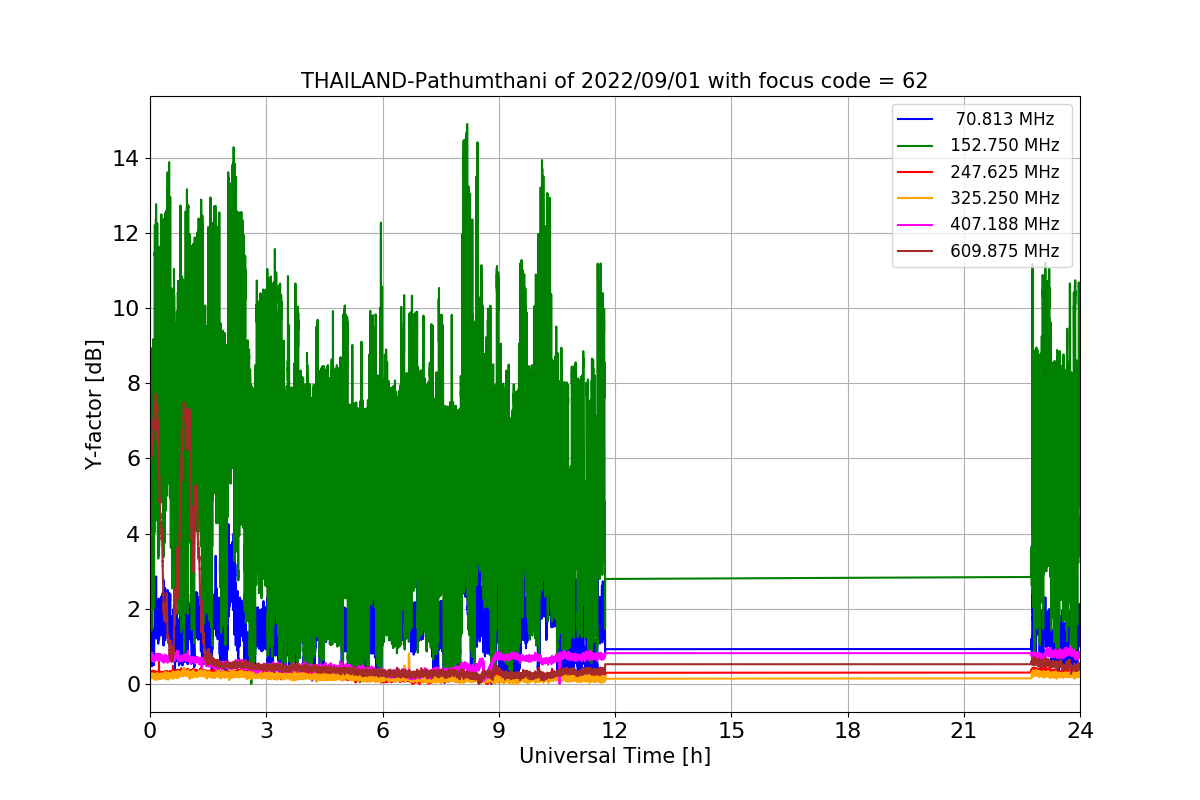Click the x-axis tick label 12
The image size is (1200, 800).
click(x=615, y=730)
